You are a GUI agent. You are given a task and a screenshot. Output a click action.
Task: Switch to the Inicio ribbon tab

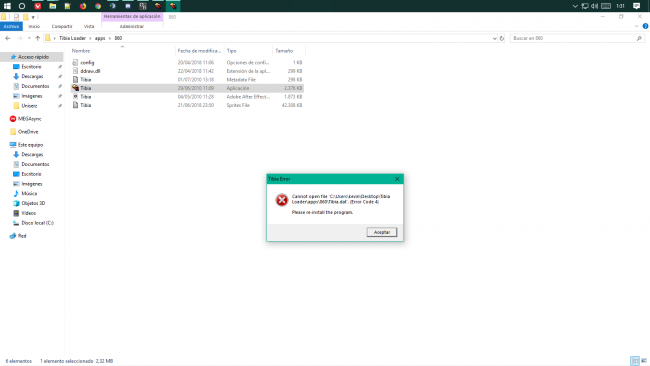(x=34, y=26)
